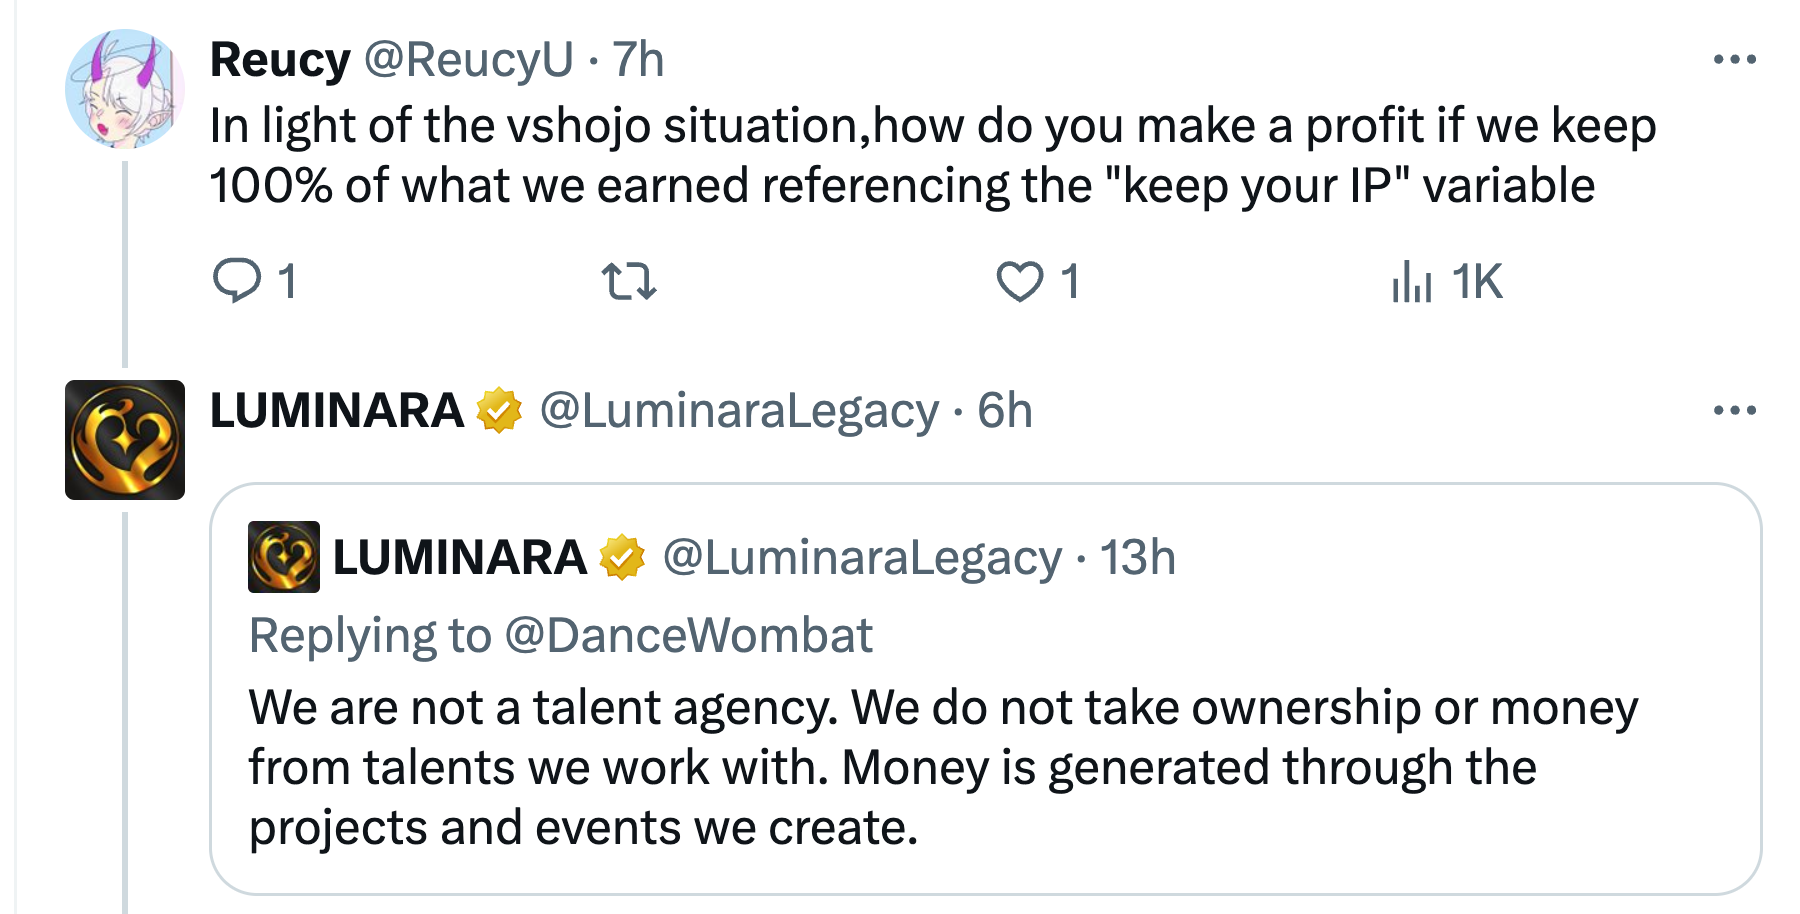Click the small LUMINARA avatar in quoted tweet

[x=284, y=557]
